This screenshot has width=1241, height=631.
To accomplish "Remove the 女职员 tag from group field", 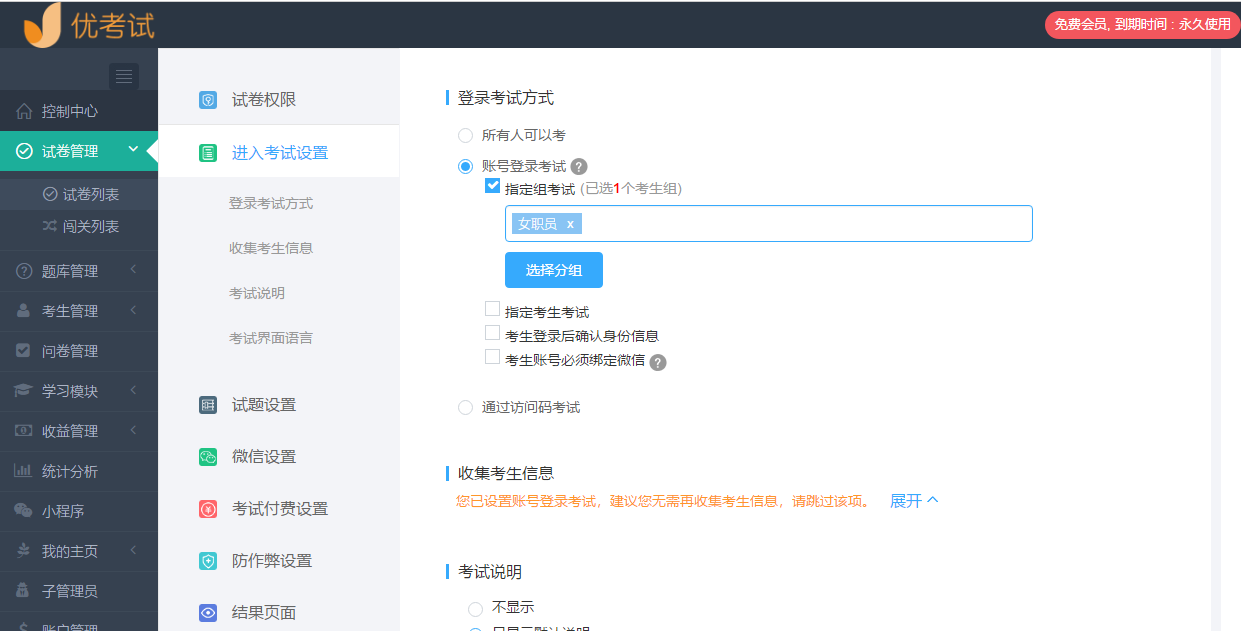I will click(x=570, y=224).
